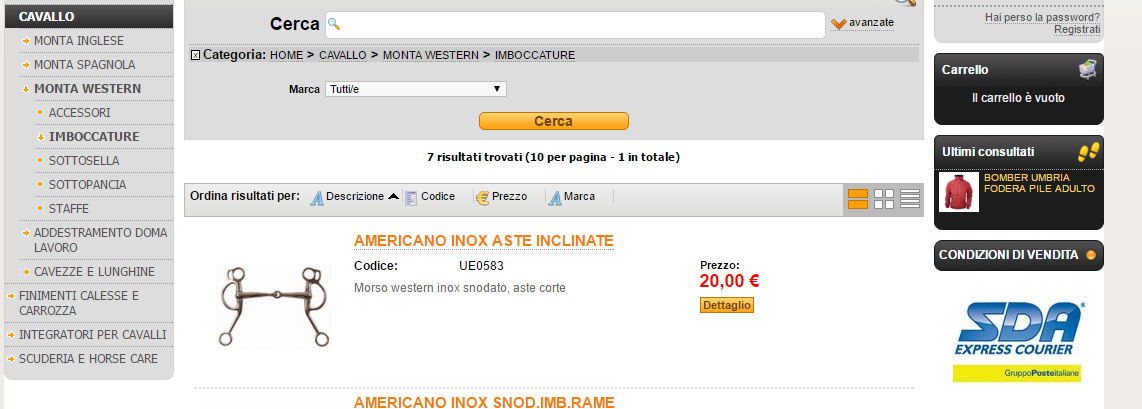Open the red bomber jacket thumbnail
The image size is (1142, 409).
click(x=958, y=192)
